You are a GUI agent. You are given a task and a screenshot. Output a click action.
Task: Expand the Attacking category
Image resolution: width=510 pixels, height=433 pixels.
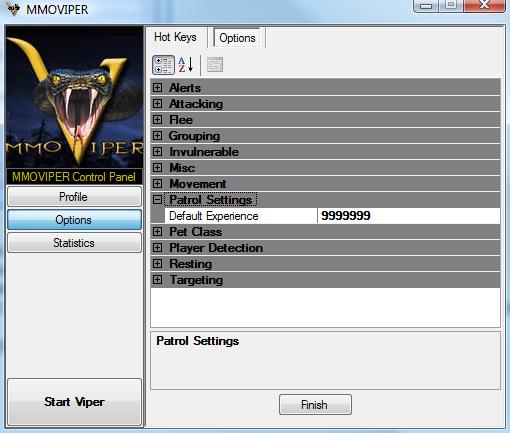(157, 104)
